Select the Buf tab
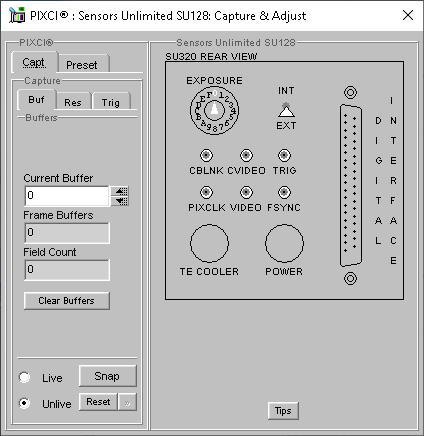The image size is (424, 436). (x=36, y=99)
